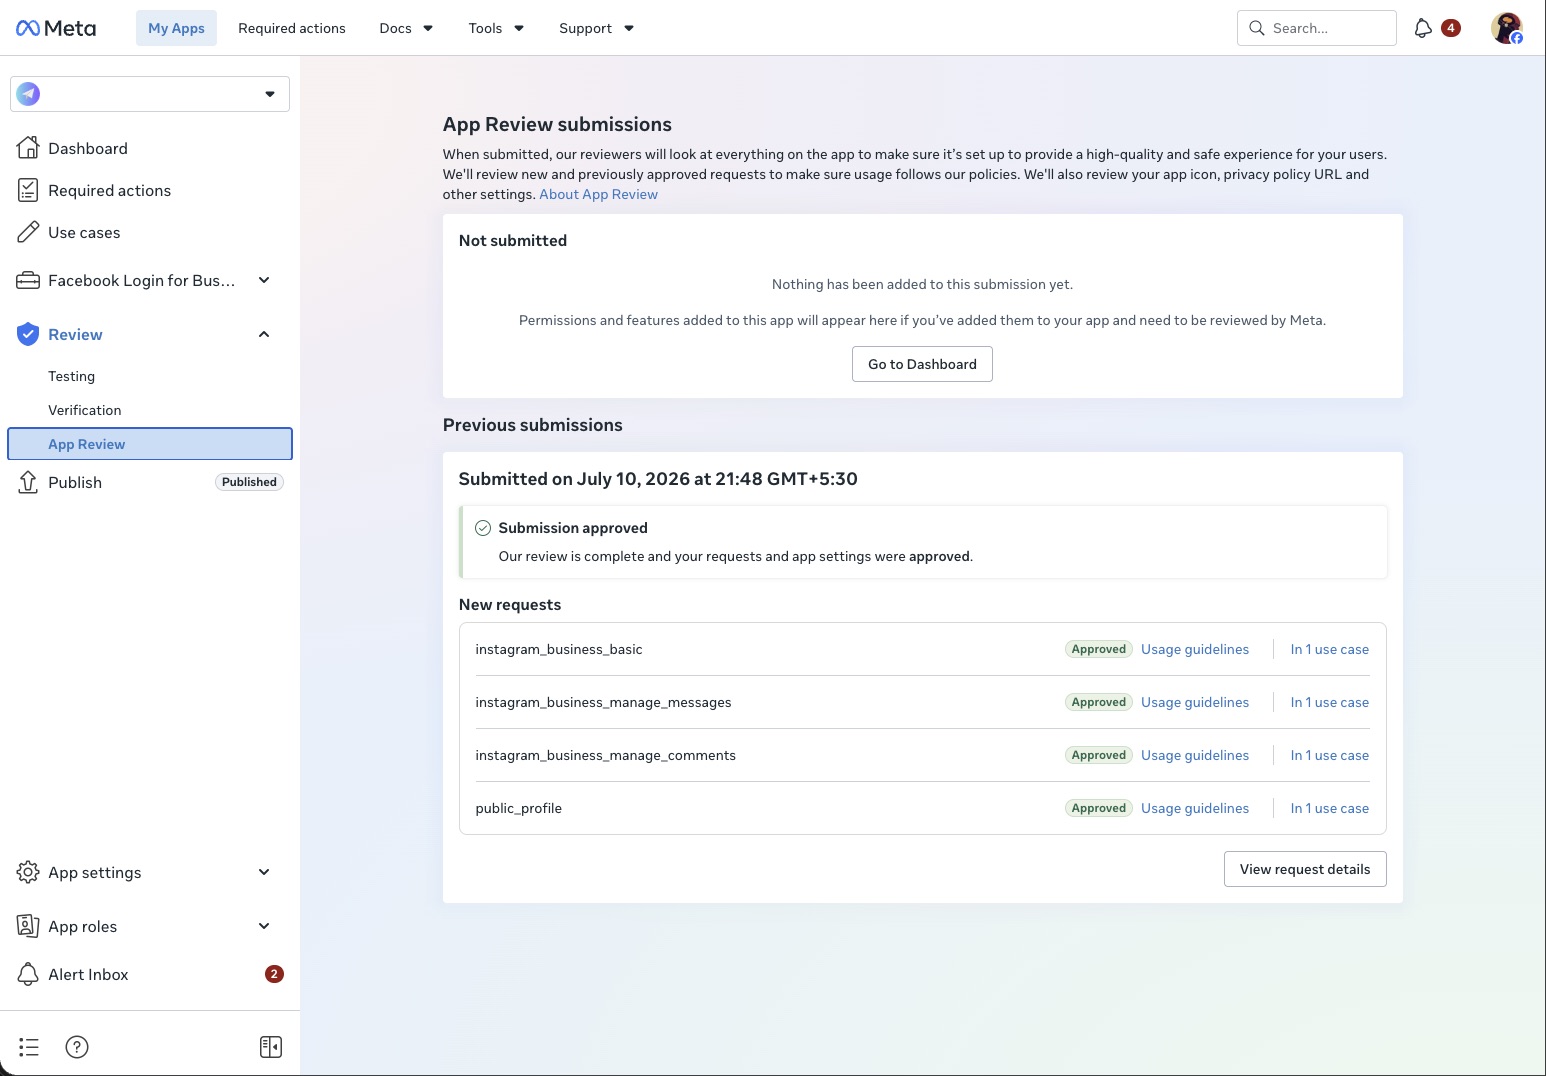The image size is (1546, 1076).
Task: Select the My Apps tab
Action: tap(176, 28)
